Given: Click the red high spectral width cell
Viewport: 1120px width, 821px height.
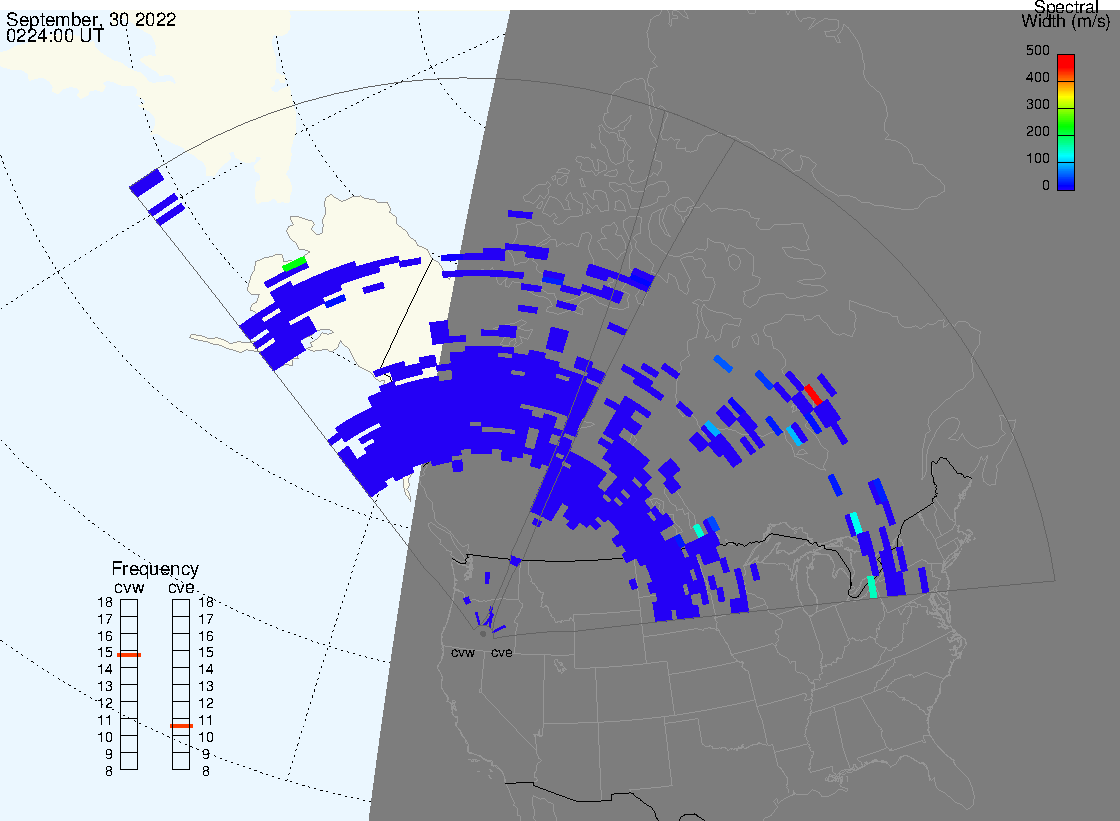Looking at the screenshot, I should tap(813, 394).
